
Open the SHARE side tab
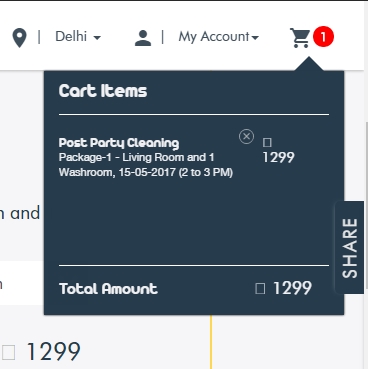[x=349, y=248]
